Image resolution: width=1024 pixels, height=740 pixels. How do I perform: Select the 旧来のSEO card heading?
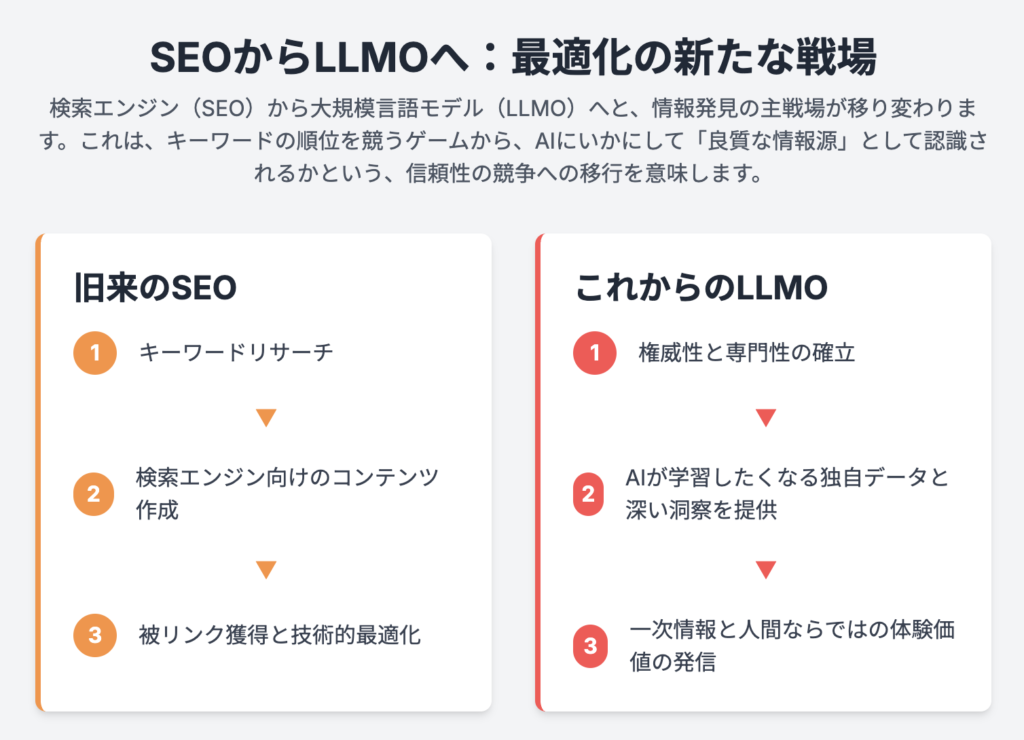pos(155,287)
